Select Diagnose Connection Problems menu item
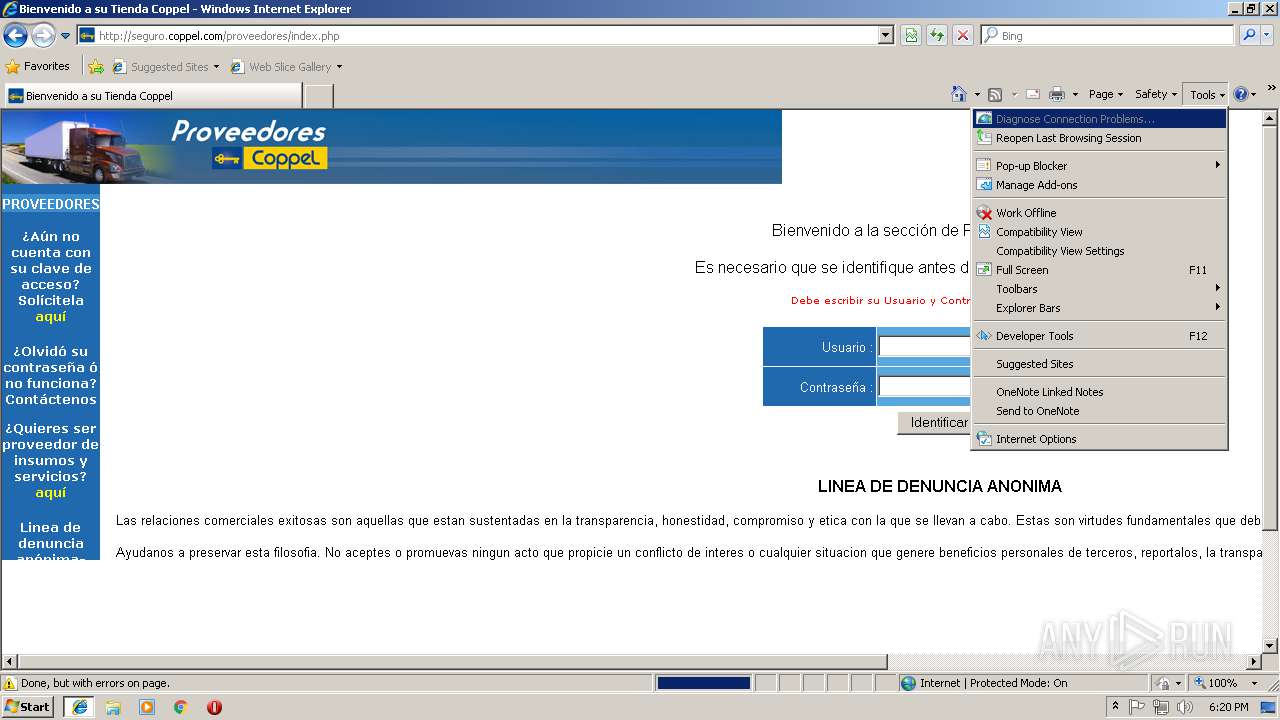The image size is (1280, 720). click(x=1099, y=119)
